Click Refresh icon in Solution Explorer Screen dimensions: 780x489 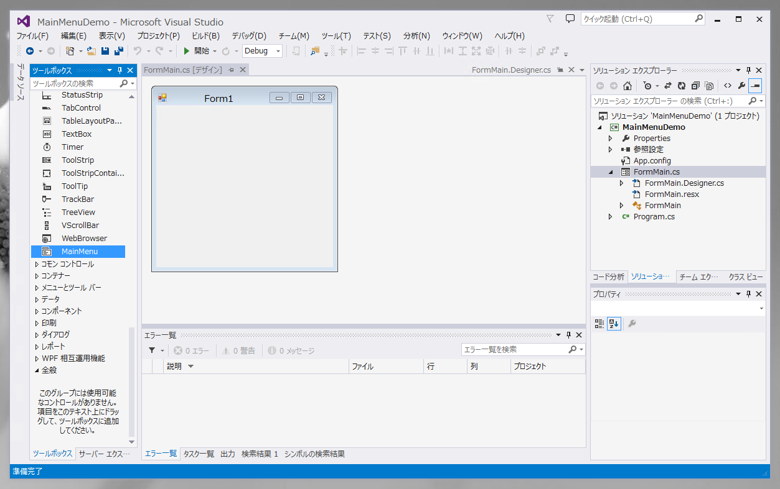[x=682, y=86]
